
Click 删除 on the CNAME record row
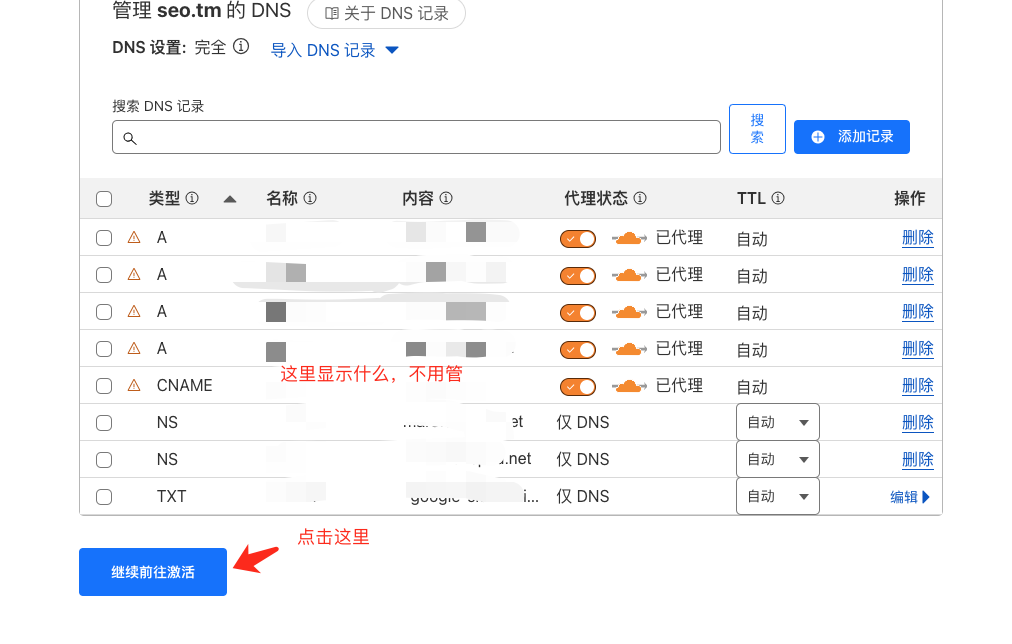[918, 385]
